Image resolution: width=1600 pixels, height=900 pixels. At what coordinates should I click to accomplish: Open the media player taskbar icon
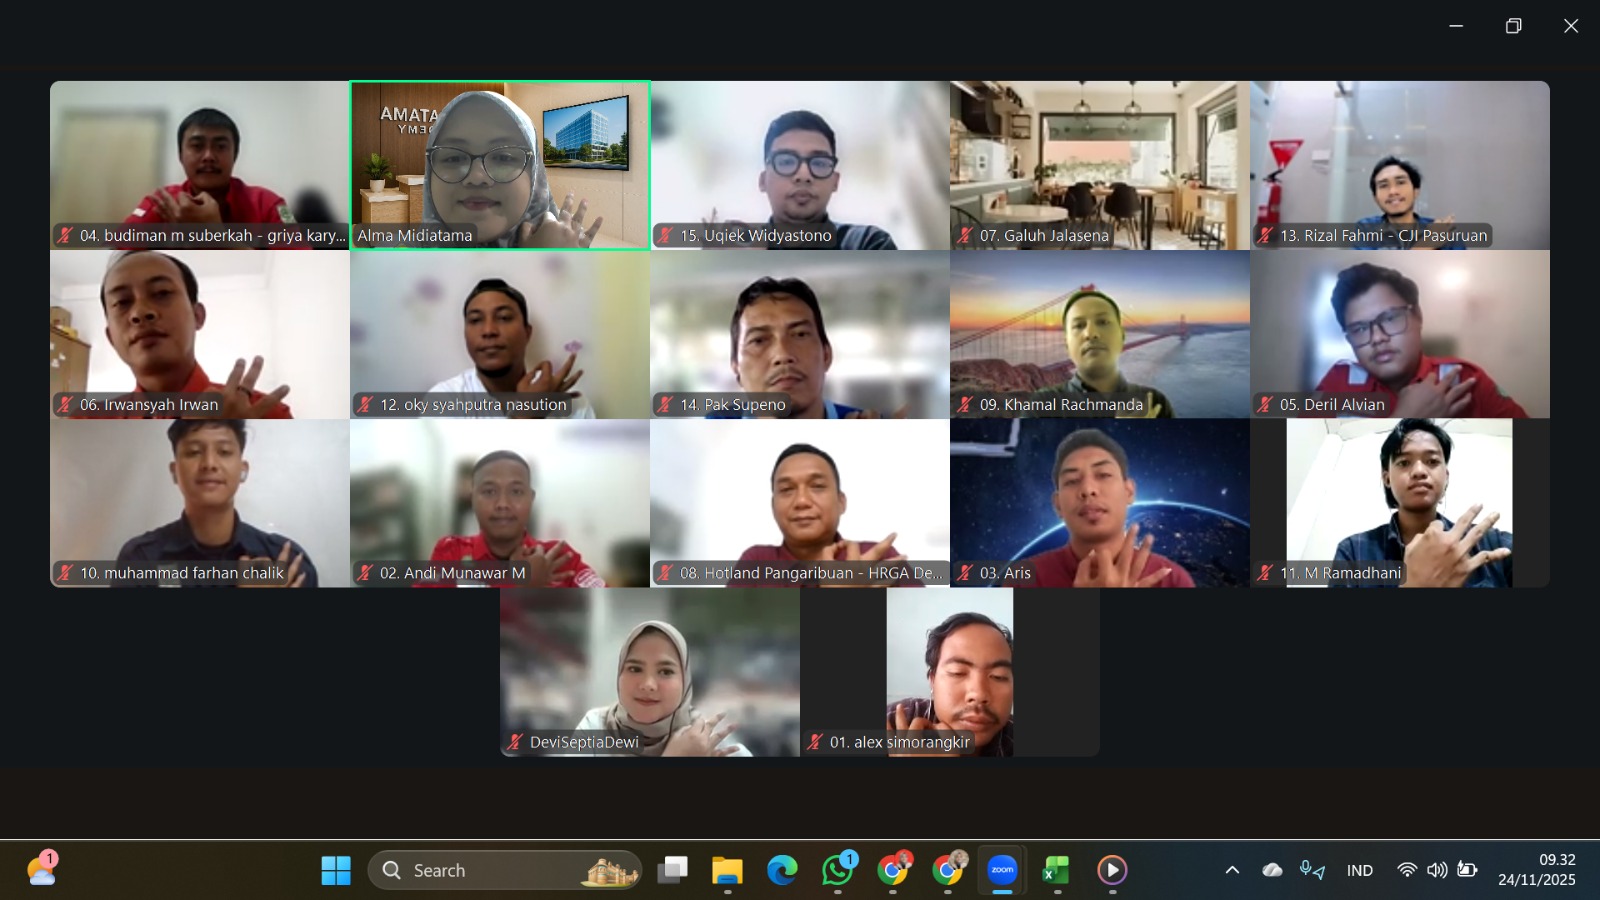tap(1112, 870)
